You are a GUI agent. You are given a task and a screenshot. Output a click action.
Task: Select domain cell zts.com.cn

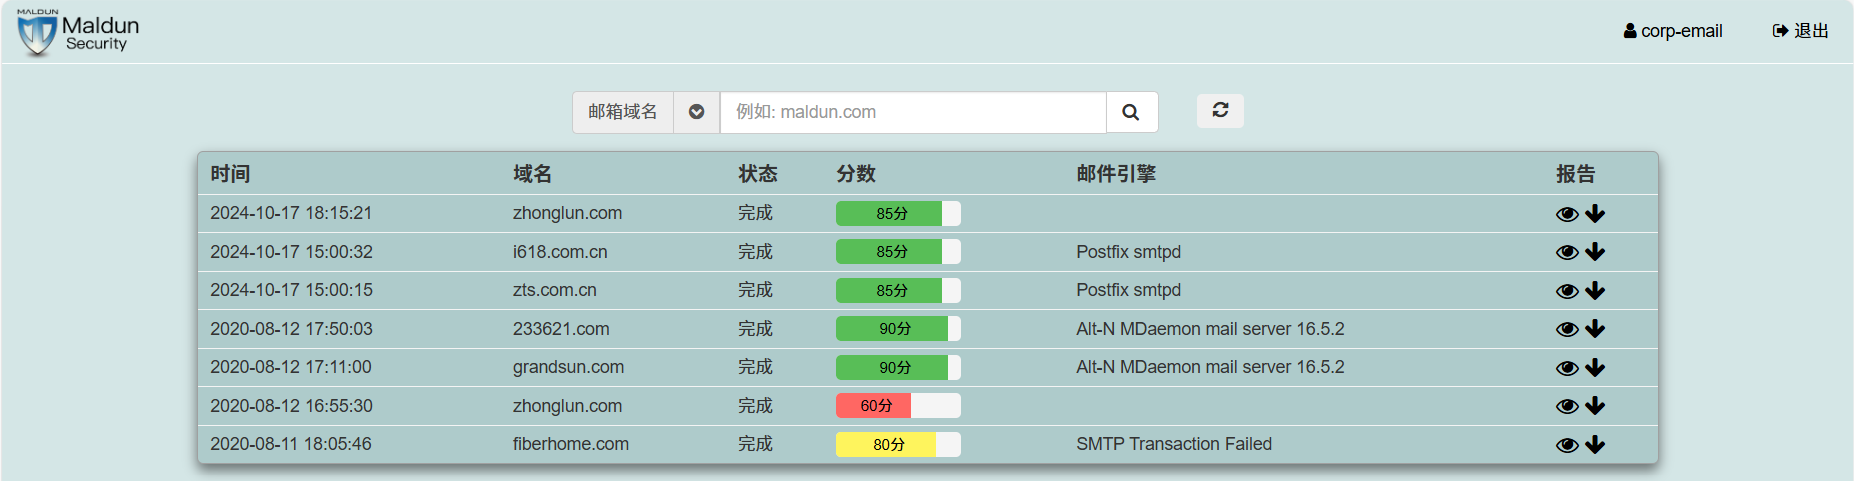coord(555,290)
